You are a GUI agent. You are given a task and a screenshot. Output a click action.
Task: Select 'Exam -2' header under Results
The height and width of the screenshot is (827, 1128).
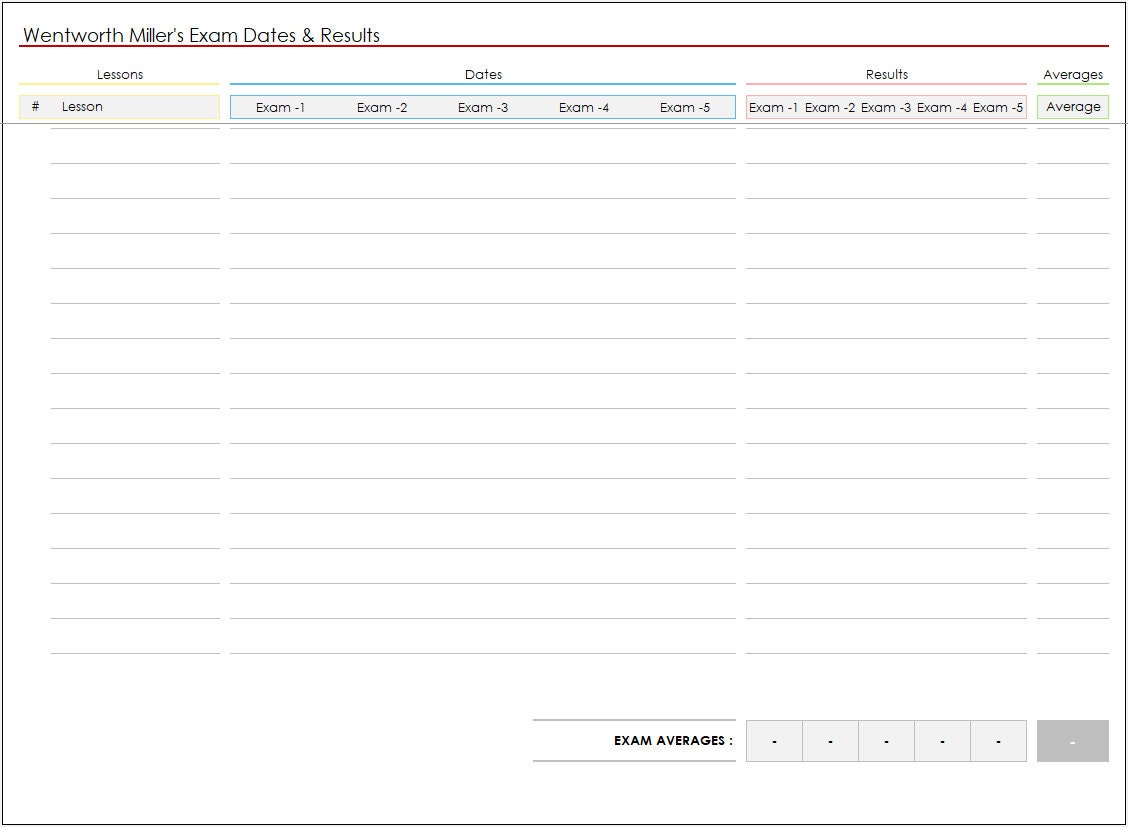[830, 107]
